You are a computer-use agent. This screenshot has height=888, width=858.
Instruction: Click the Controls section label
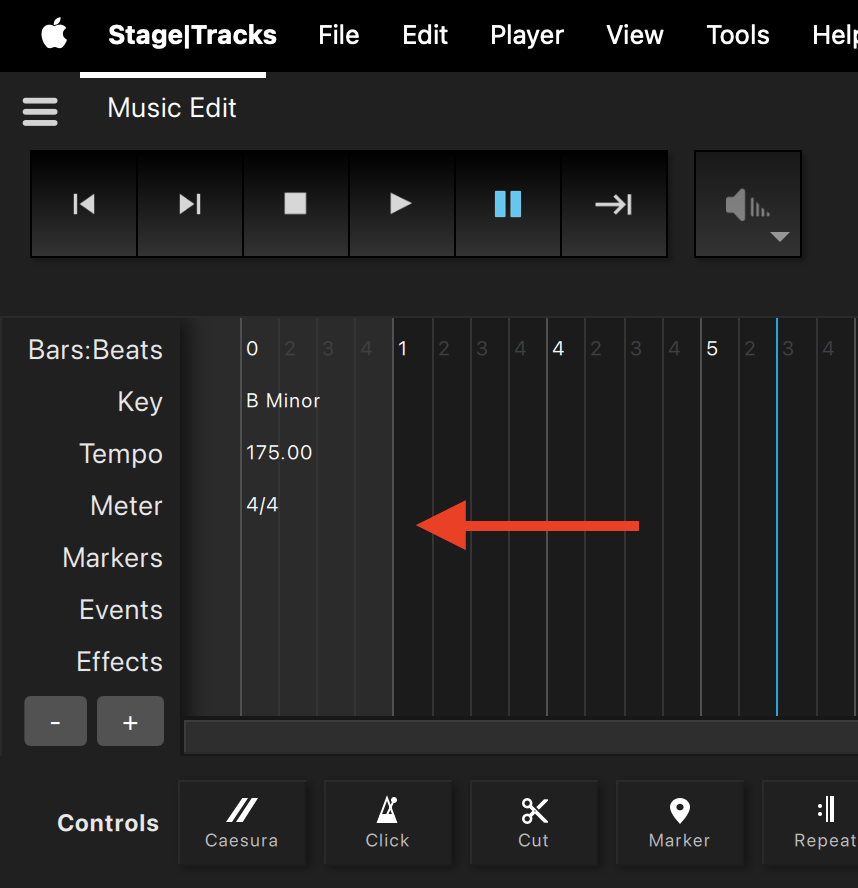pyautogui.click(x=108, y=823)
